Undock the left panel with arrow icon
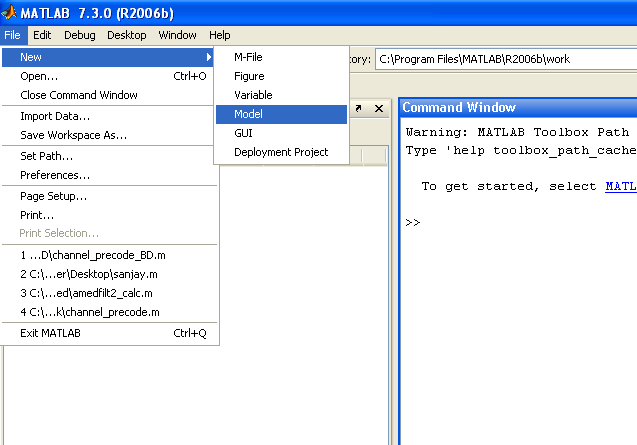Image resolution: width=637 pixels, height=445 pixels. point(358,109)
